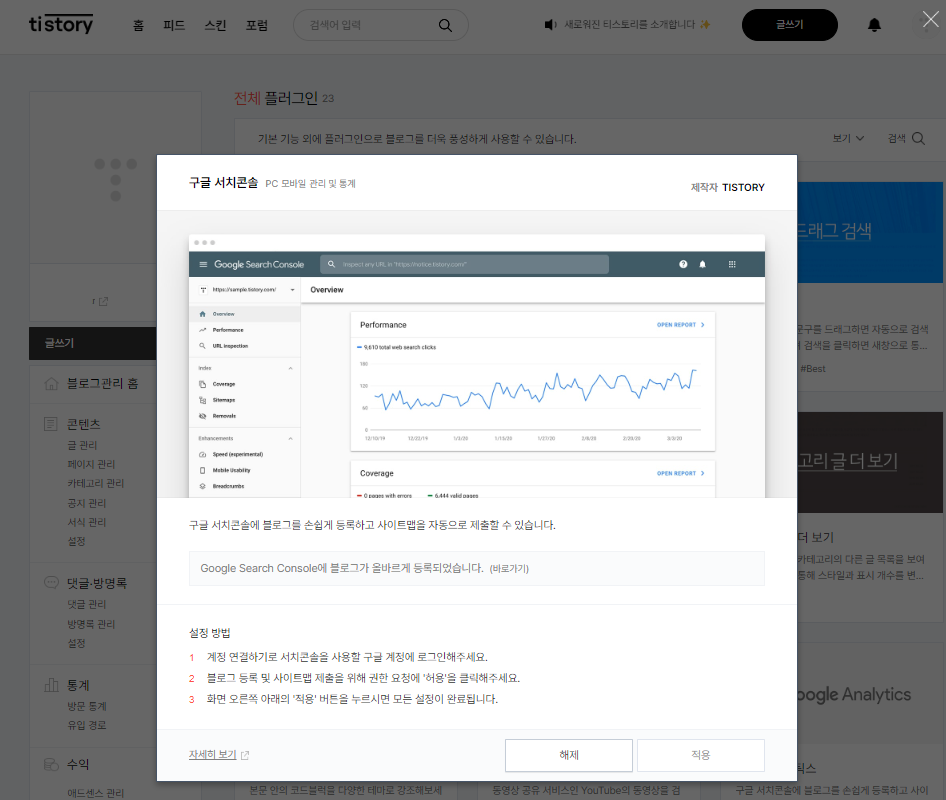Open 설정 under 콘텐츠

[x=76, y=541]
